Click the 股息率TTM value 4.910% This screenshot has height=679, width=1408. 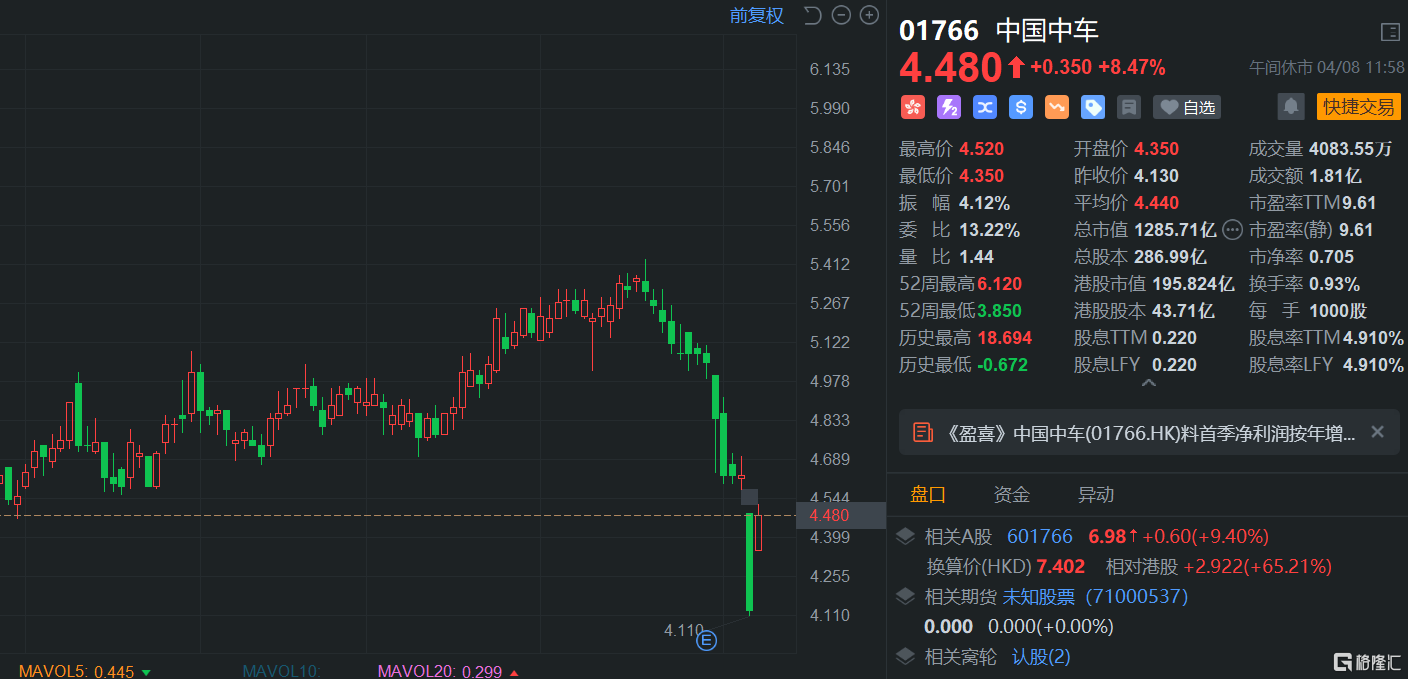coord(1374,338)
